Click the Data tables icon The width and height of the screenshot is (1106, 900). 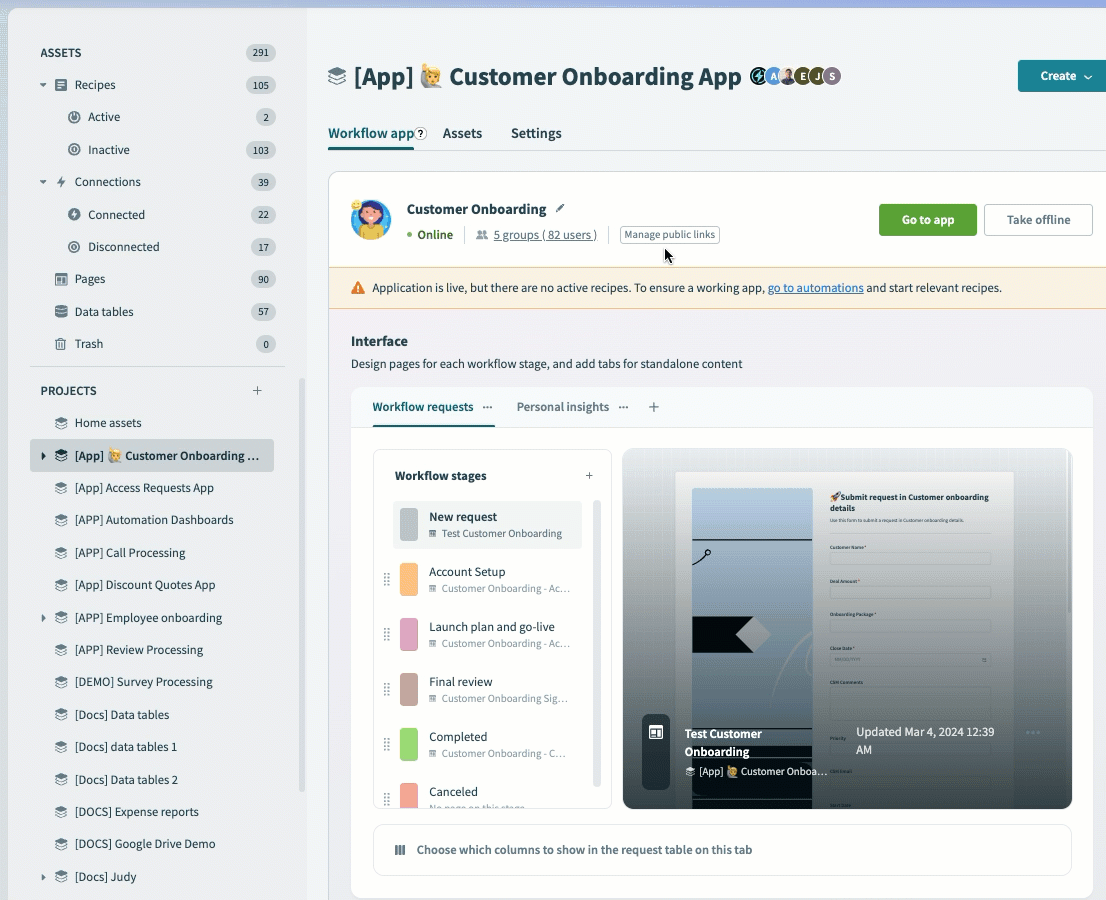[62, 311]
